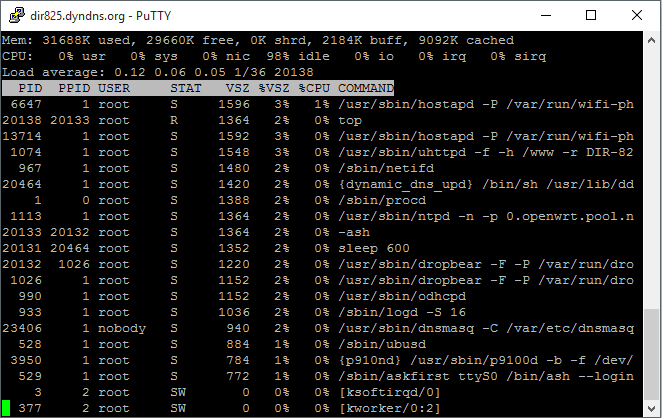Click the scrollbar up arrow
662x418 pixels.
click(651, 41)
